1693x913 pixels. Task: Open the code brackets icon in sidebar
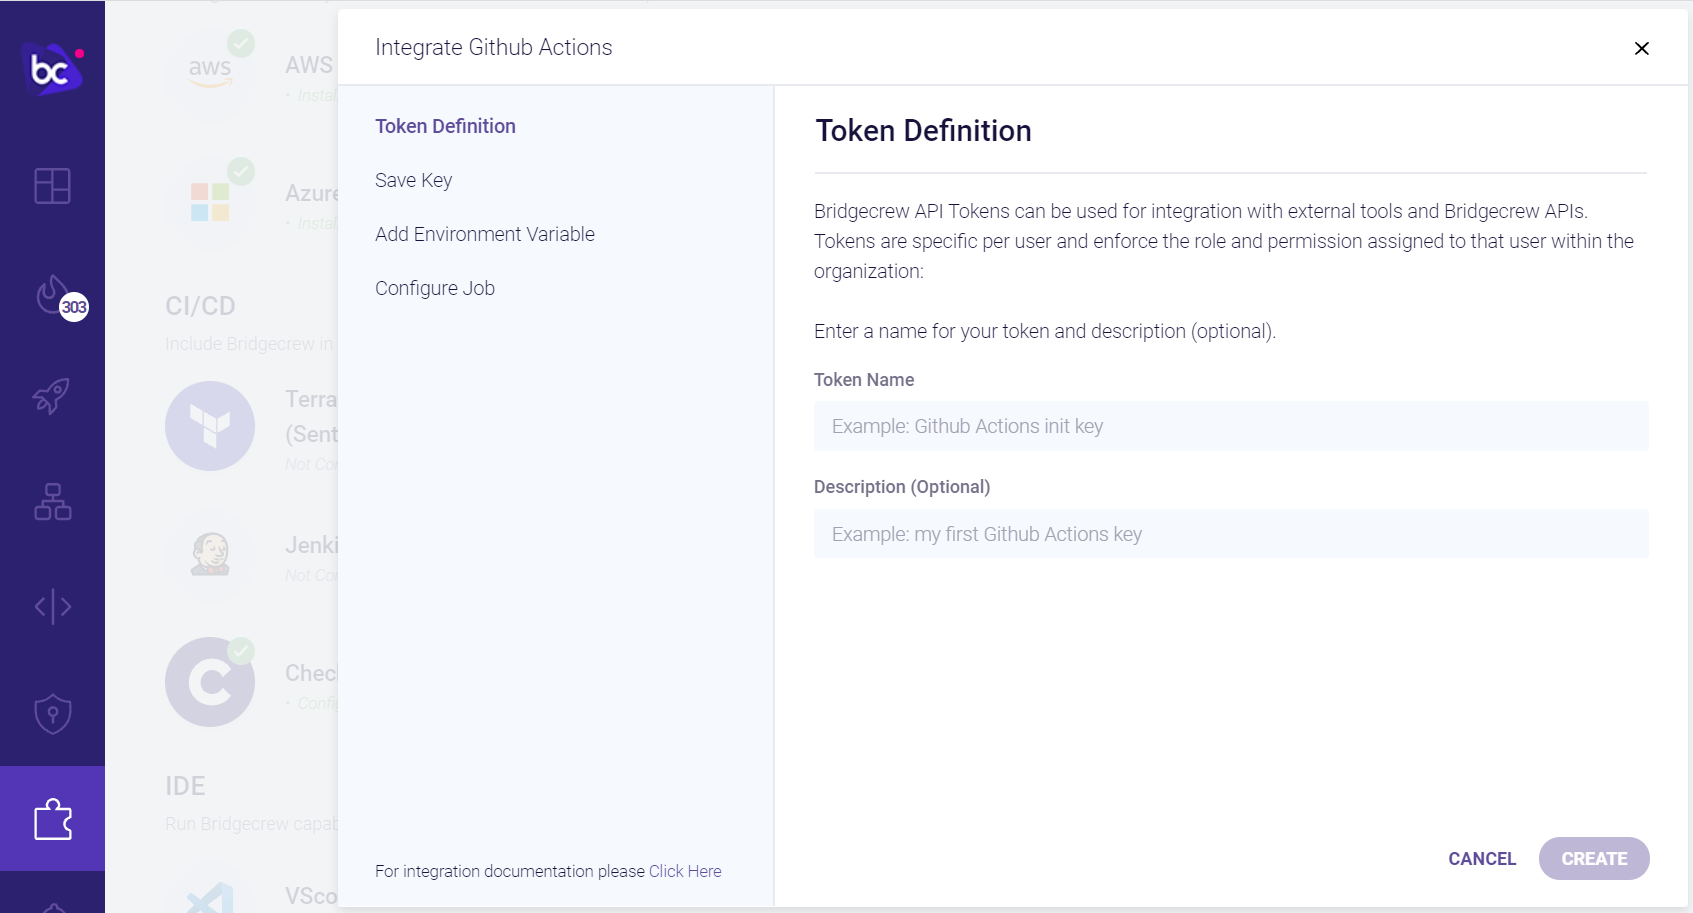tap(52, 607)
